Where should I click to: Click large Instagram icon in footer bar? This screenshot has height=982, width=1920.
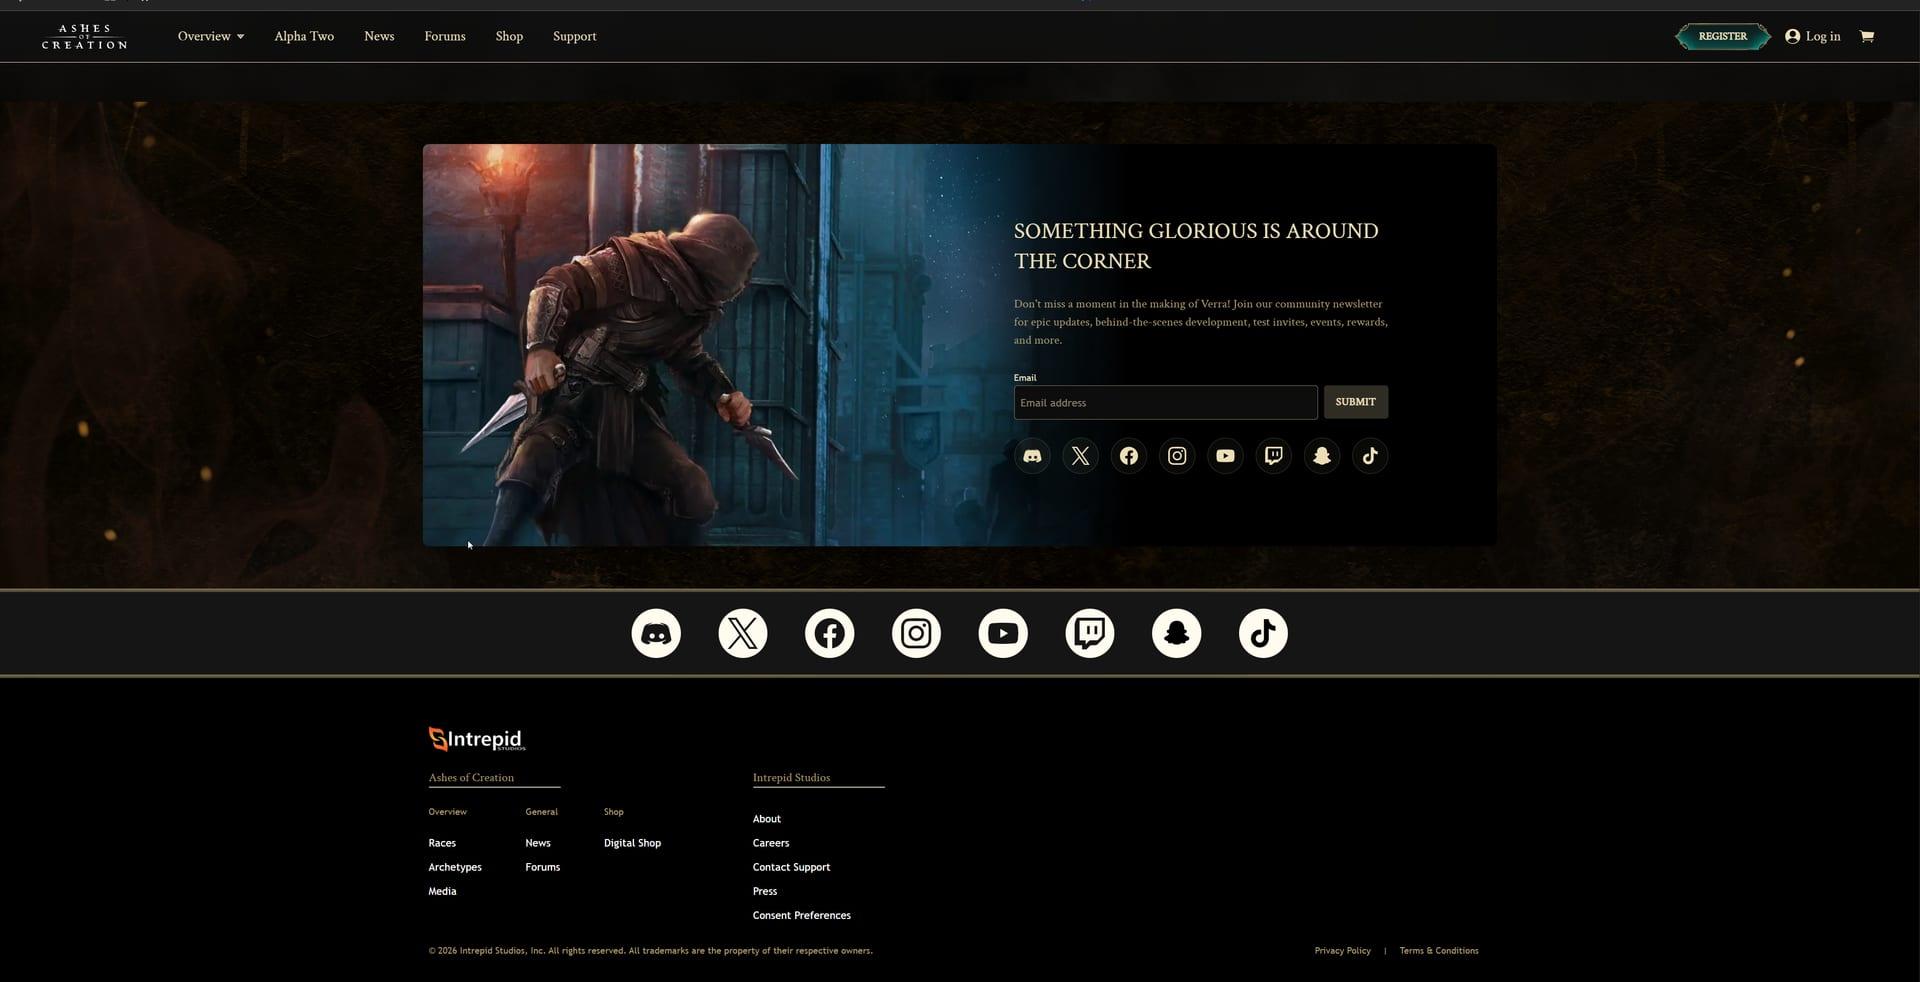coord(916,633)
